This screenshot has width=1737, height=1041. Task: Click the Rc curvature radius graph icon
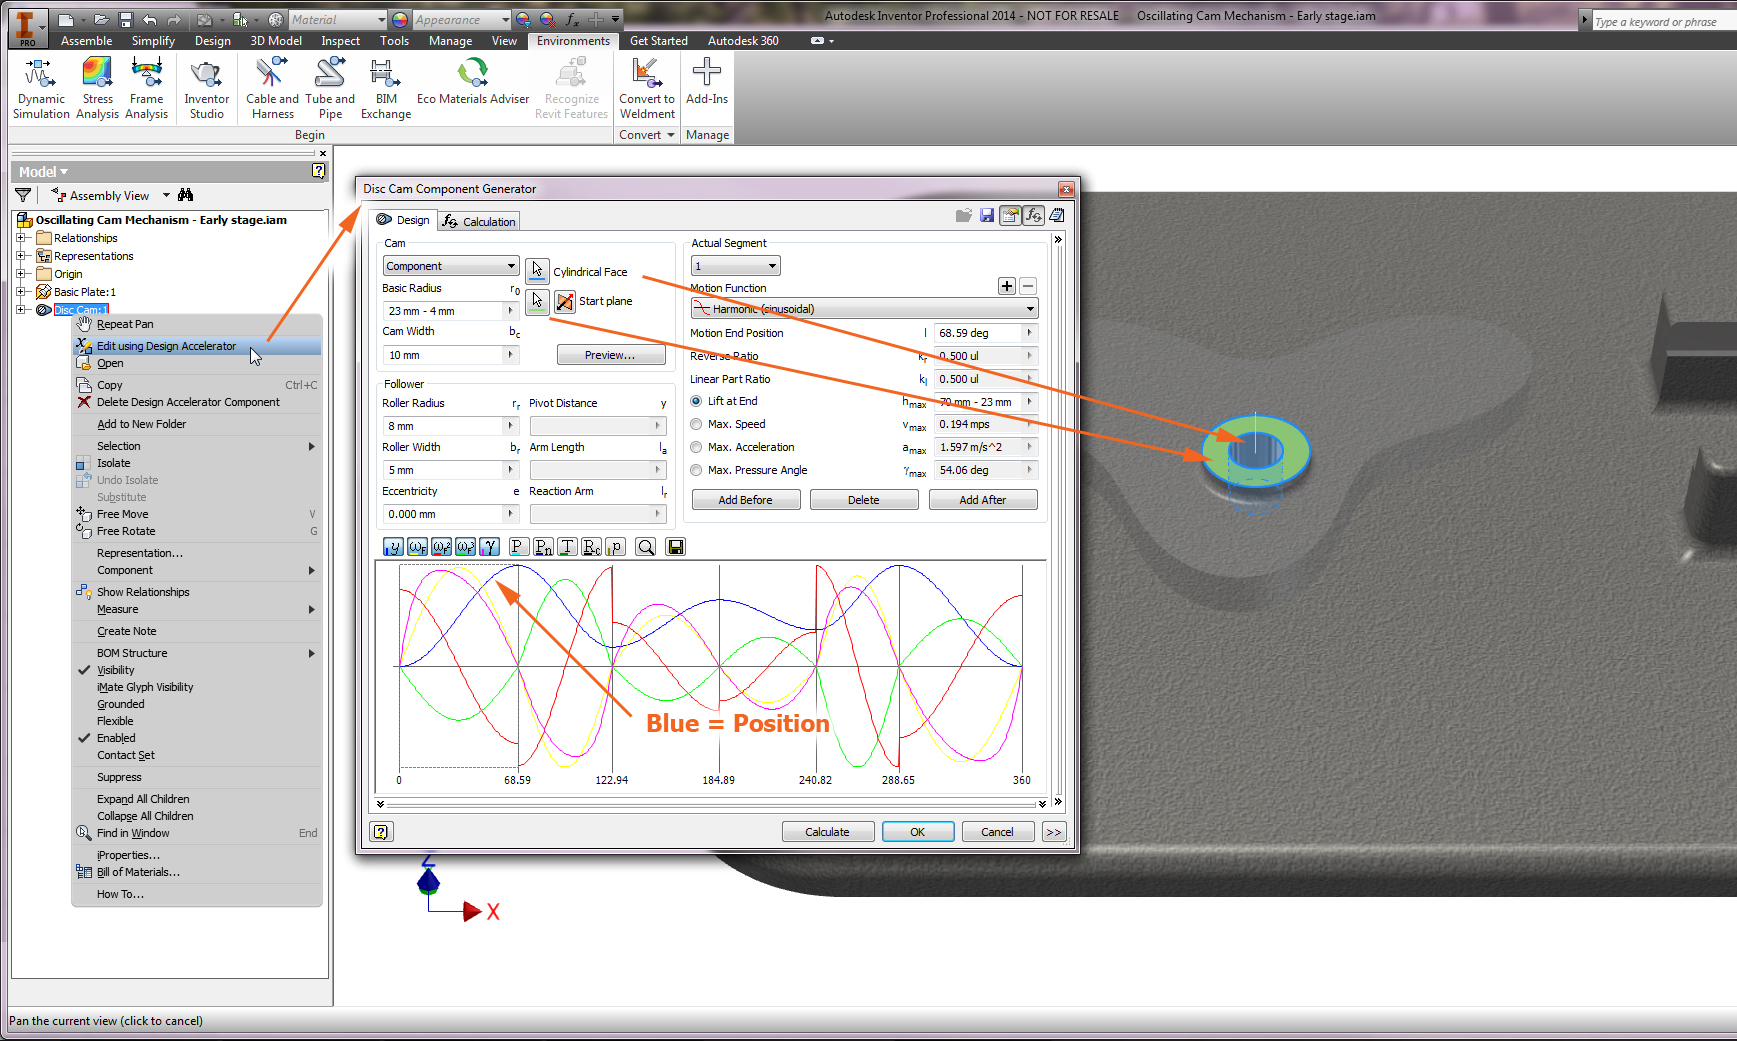591,547
